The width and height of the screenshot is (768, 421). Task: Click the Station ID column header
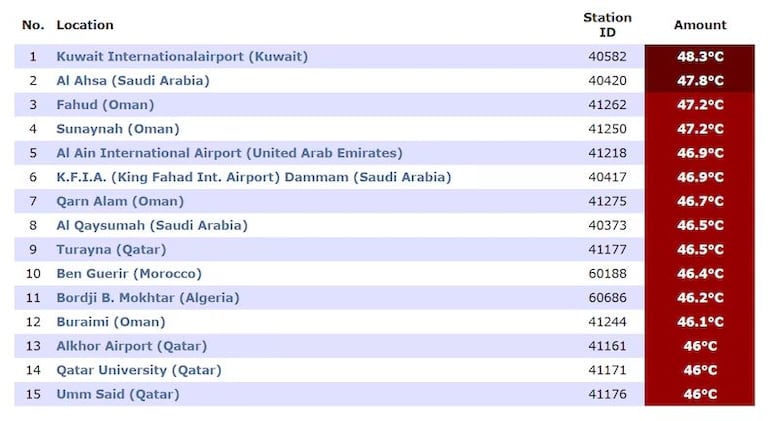608,25
